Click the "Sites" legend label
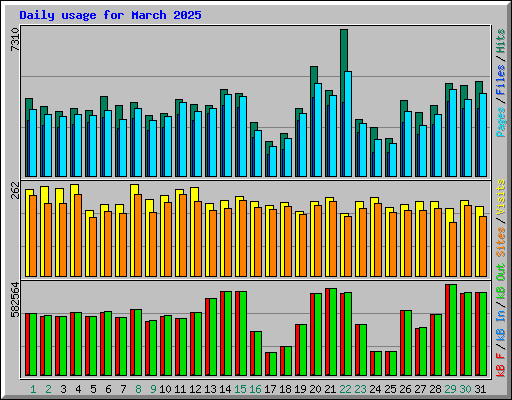This screenshot has width=512, height=400. pyautogui.click(x=501, y=242)
